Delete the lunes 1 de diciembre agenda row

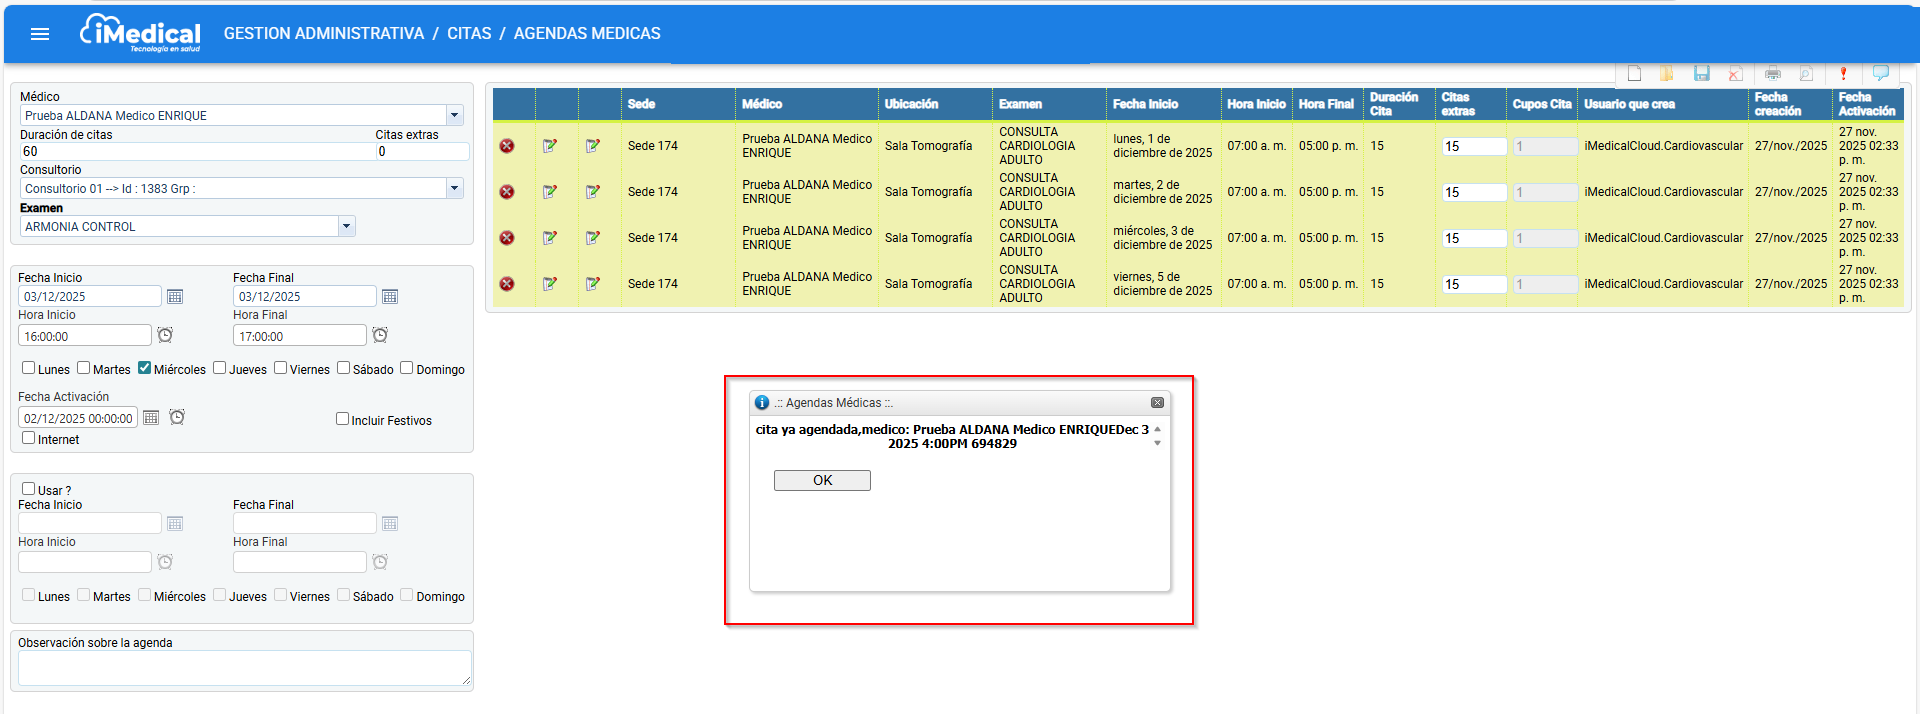coord(507,146)
